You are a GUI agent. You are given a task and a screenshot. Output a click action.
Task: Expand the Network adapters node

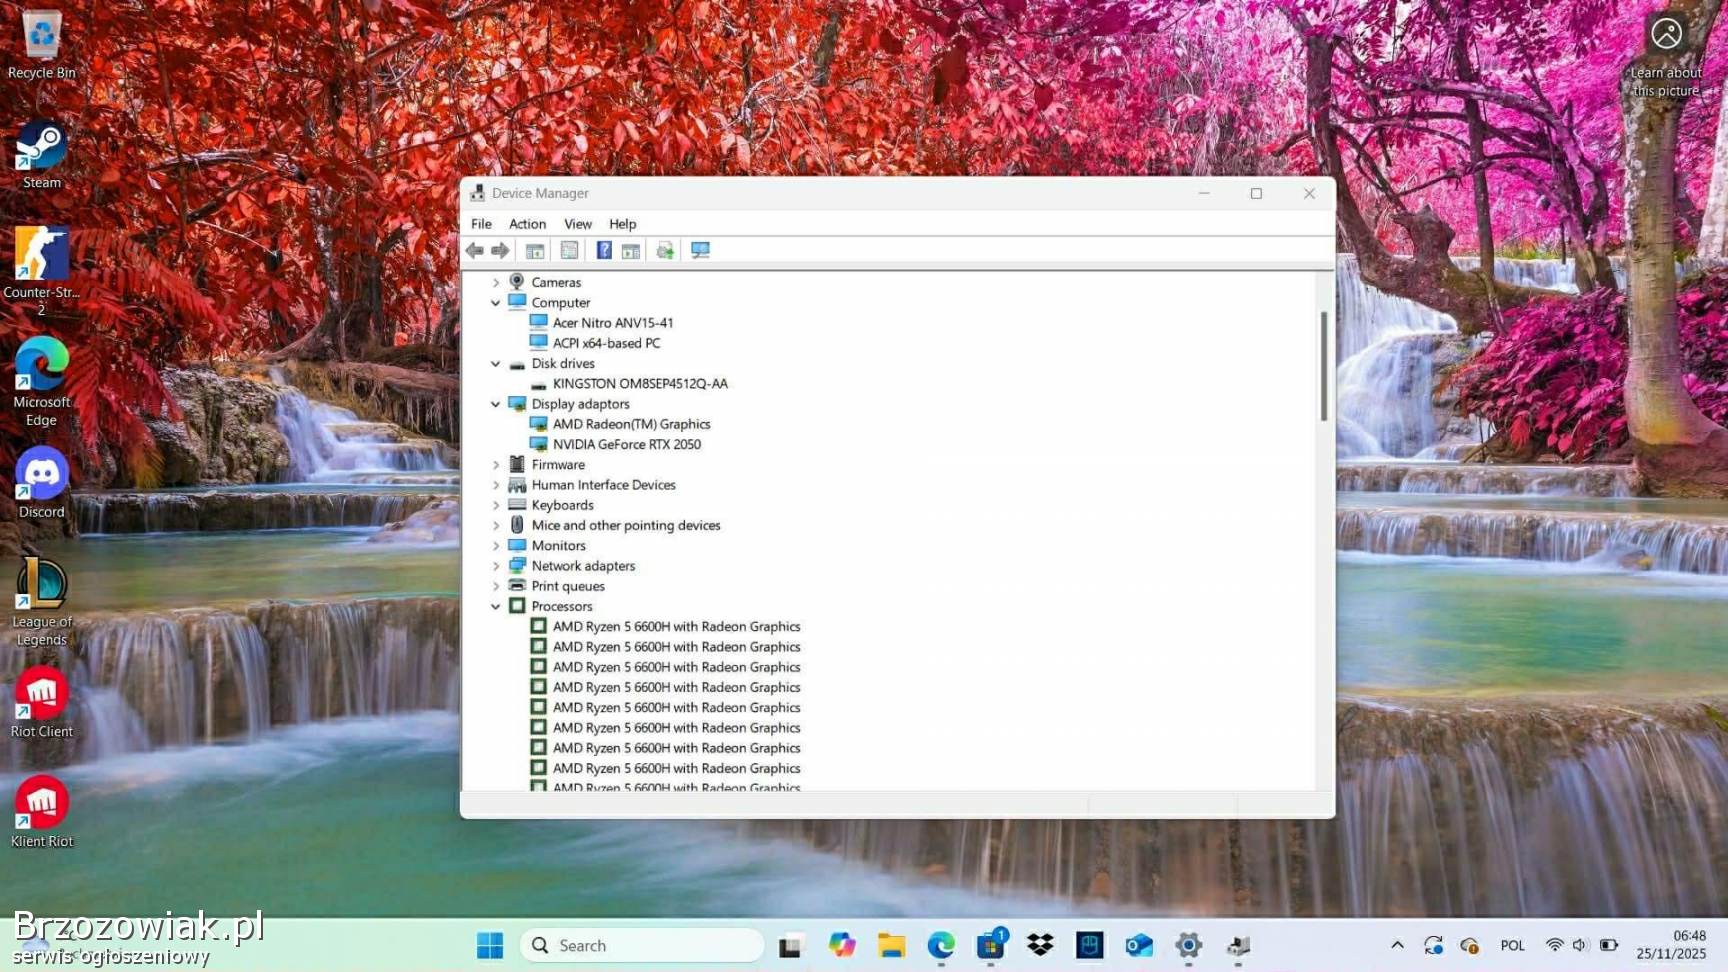point(496,566)
